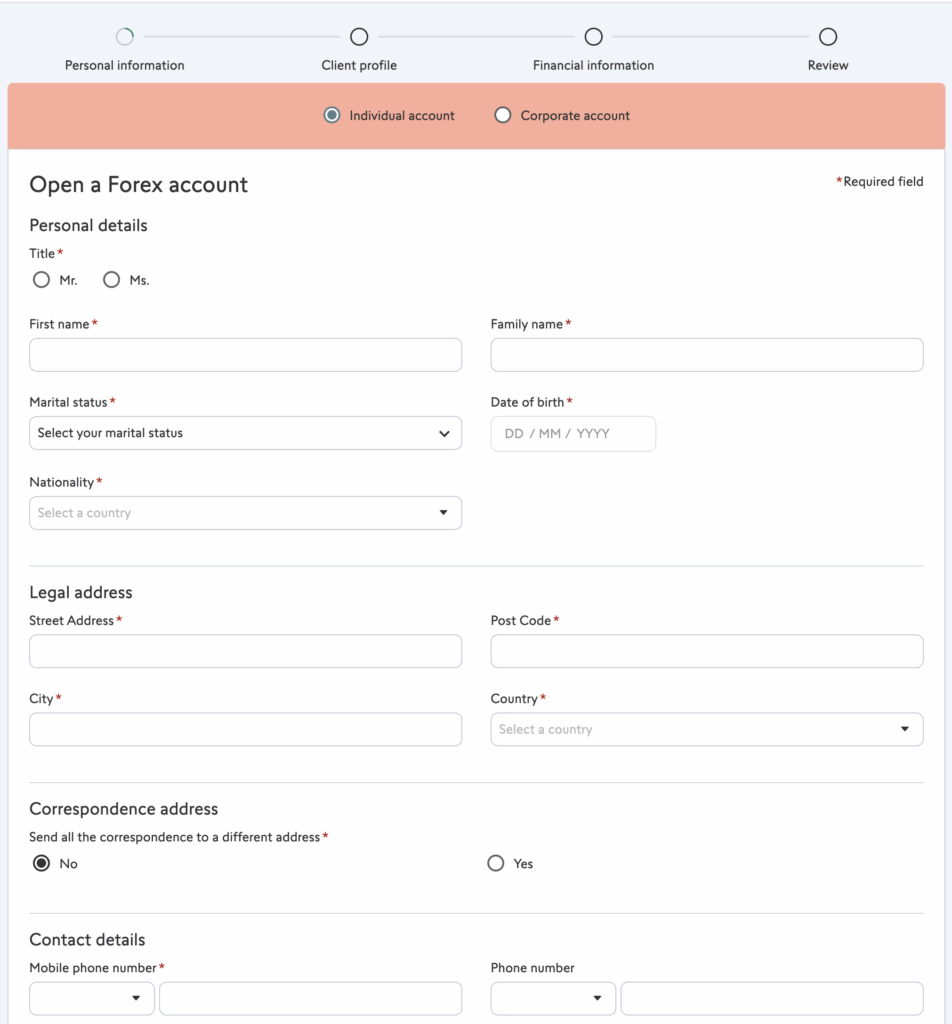The image size is (952, 1024).
Task: Click the Review step circle
Action: [828, 37]
